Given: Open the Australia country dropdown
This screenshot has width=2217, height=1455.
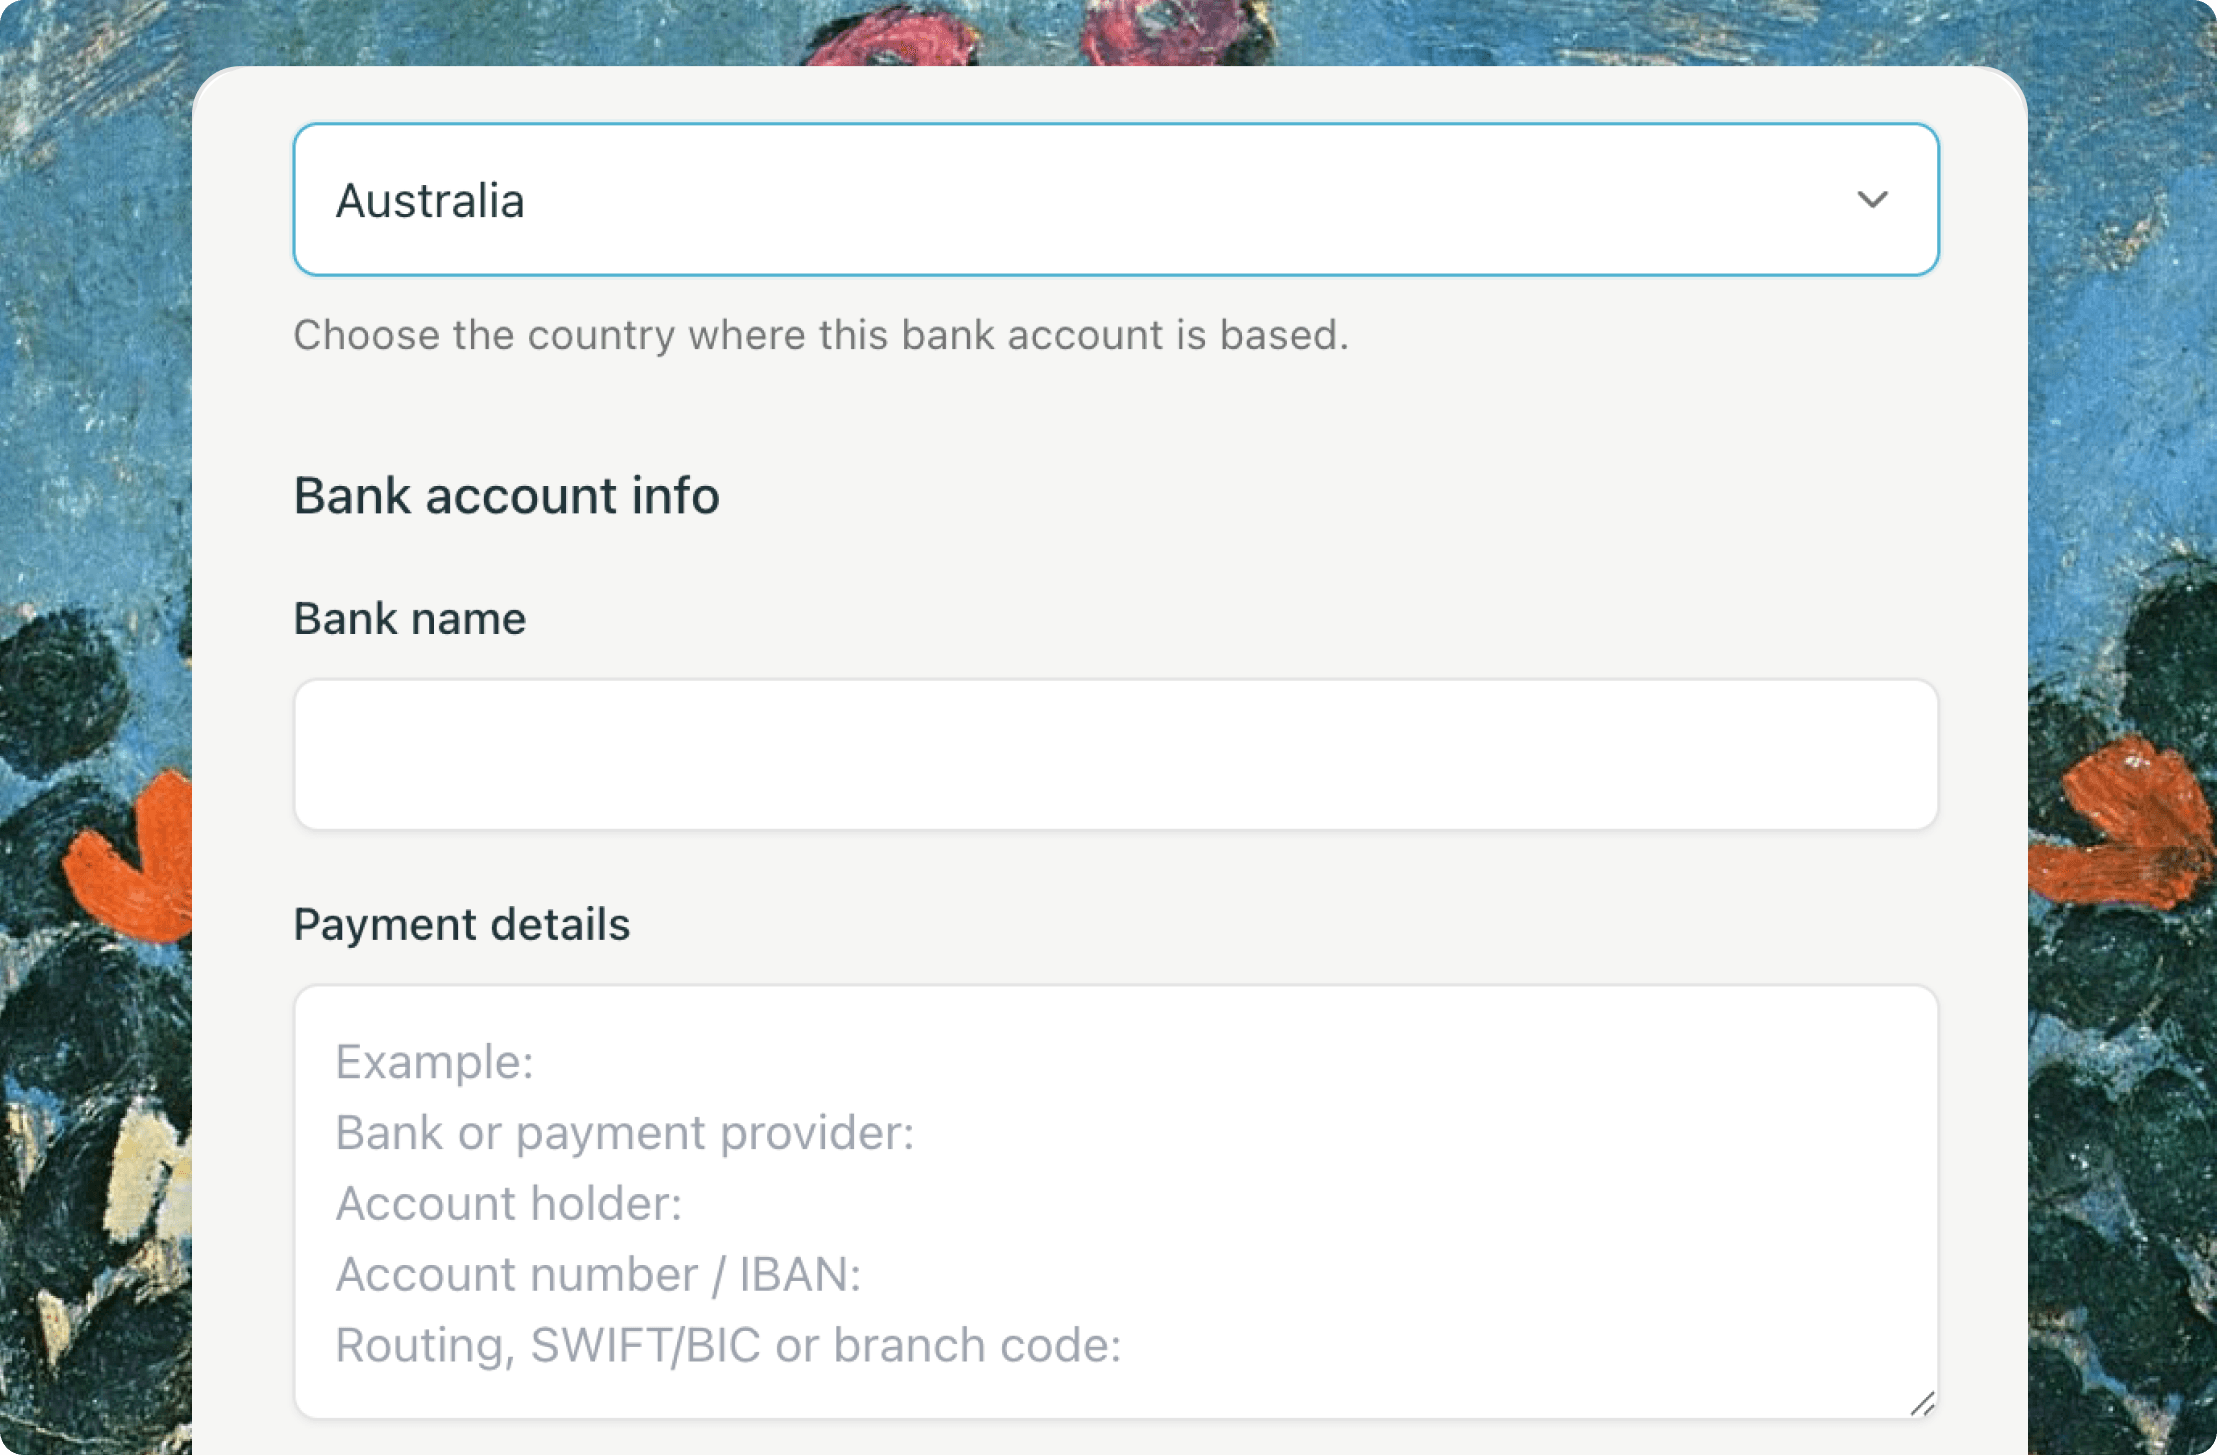Looking at the screenshot, I should point(1116,199).
